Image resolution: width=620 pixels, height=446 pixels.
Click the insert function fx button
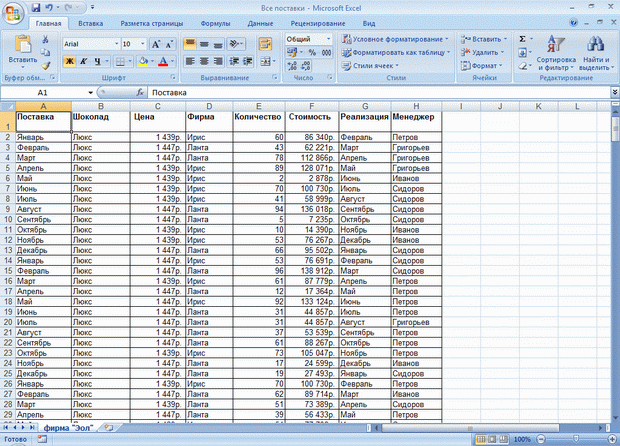[140, 93]
